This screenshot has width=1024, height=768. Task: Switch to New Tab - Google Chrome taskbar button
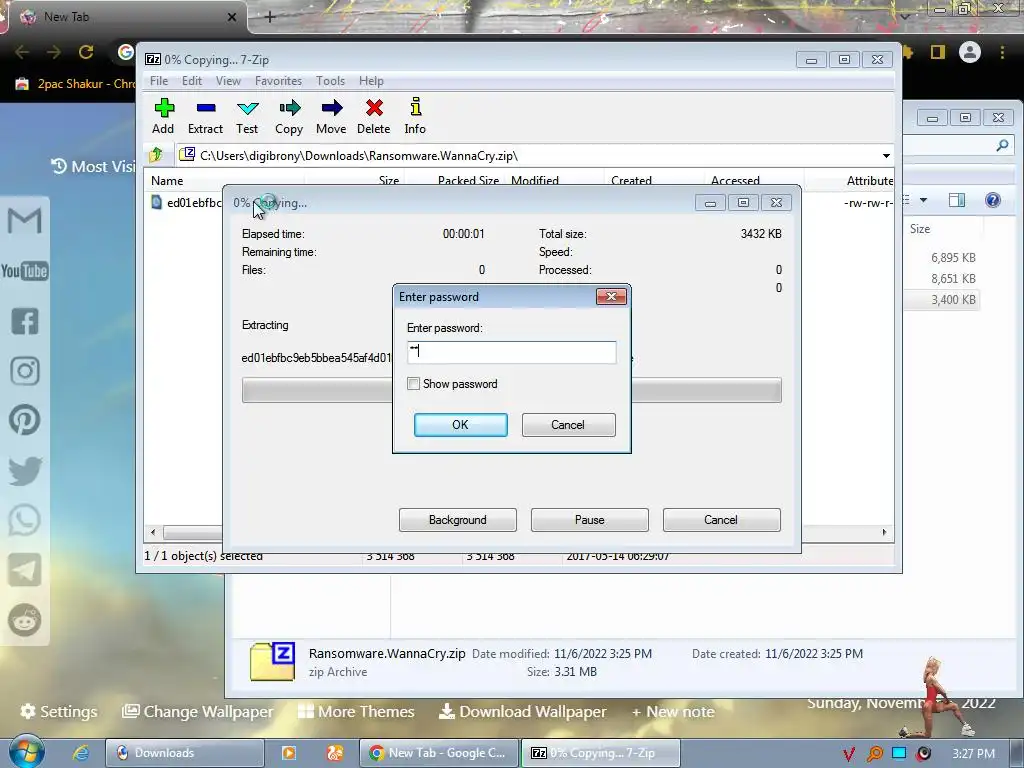click(x=439, y=753)
